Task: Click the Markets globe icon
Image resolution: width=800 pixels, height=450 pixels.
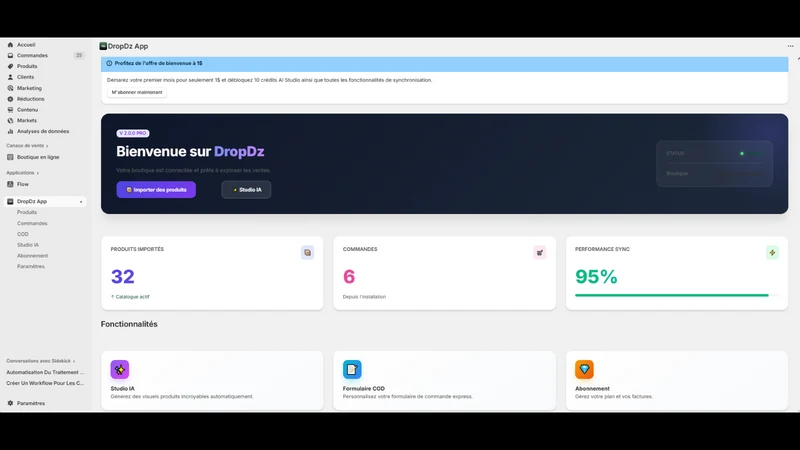Action: pyautogui.click(x=10, y=120)
